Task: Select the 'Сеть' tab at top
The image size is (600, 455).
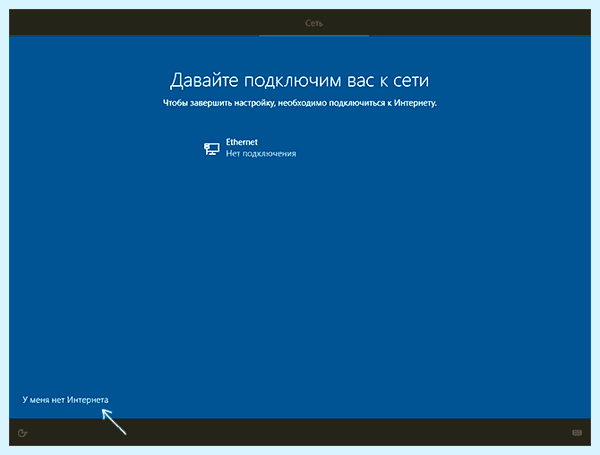Action: point(314,23)
